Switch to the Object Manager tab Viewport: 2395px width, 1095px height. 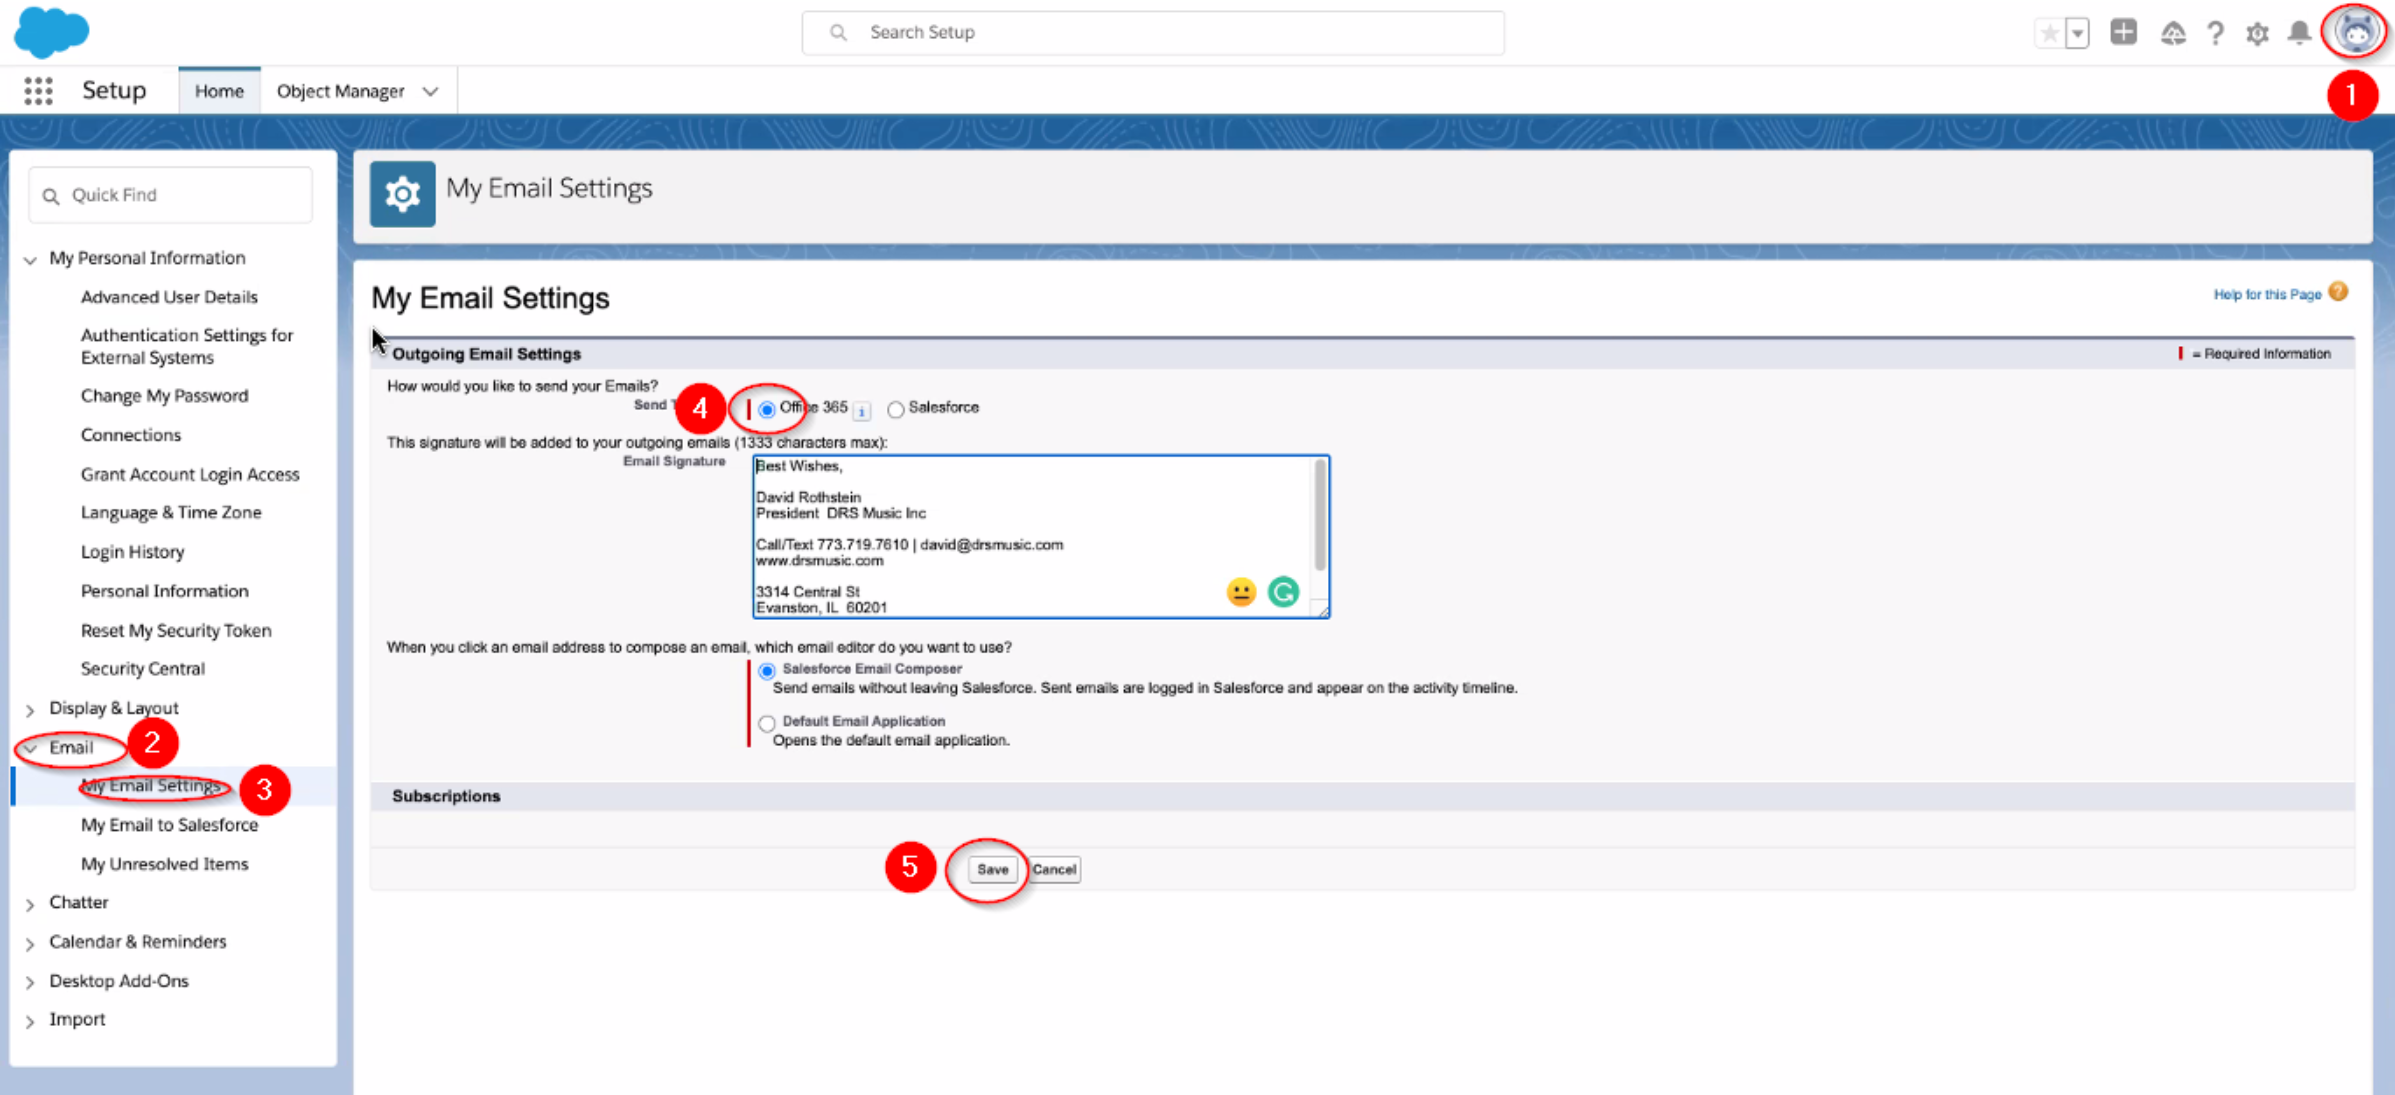point(340,91)
